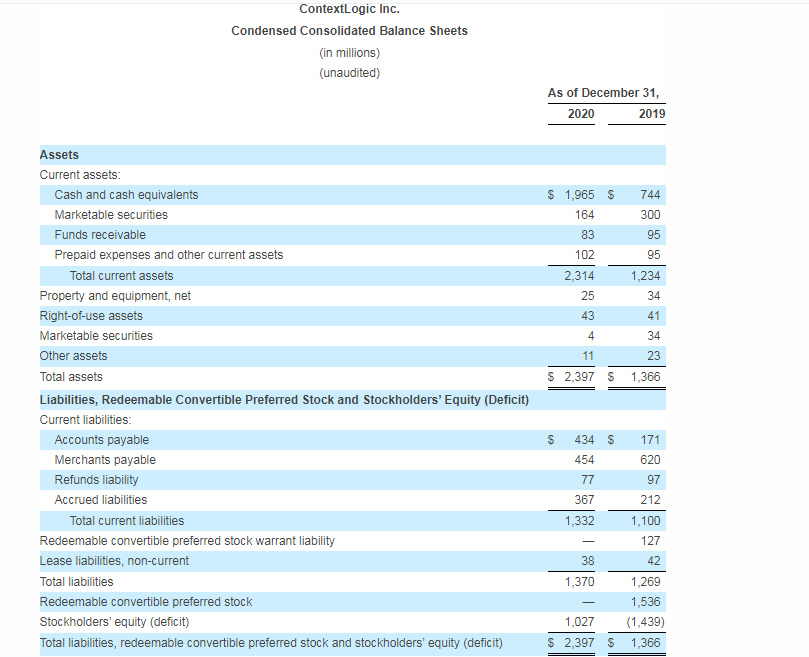Click the Merchants payable 2019 value 620

[650, 460]
